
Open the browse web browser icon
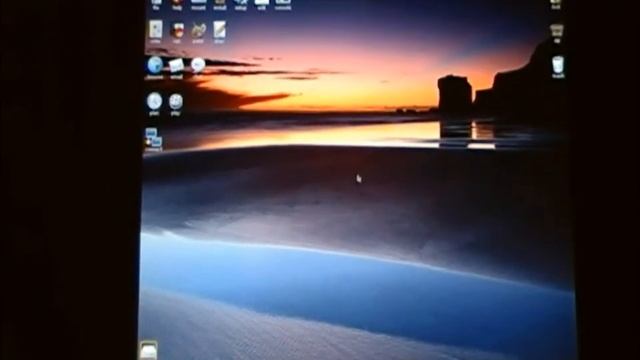(155, 67)
